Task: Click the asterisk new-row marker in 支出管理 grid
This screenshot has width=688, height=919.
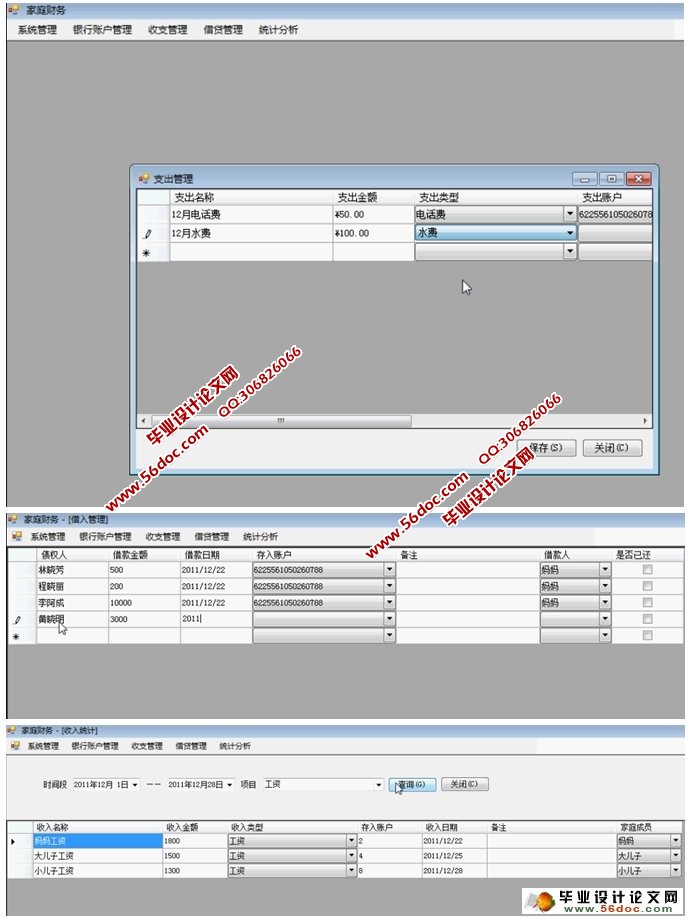Action: pos(148,253)
